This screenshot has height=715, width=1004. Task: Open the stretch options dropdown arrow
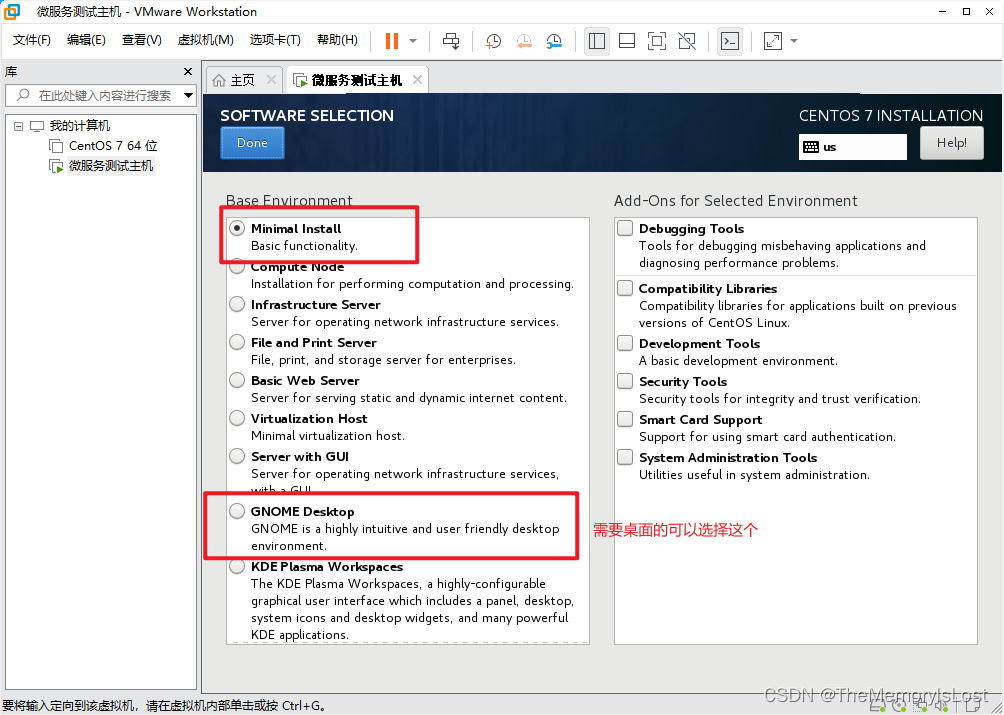[794, 41]
